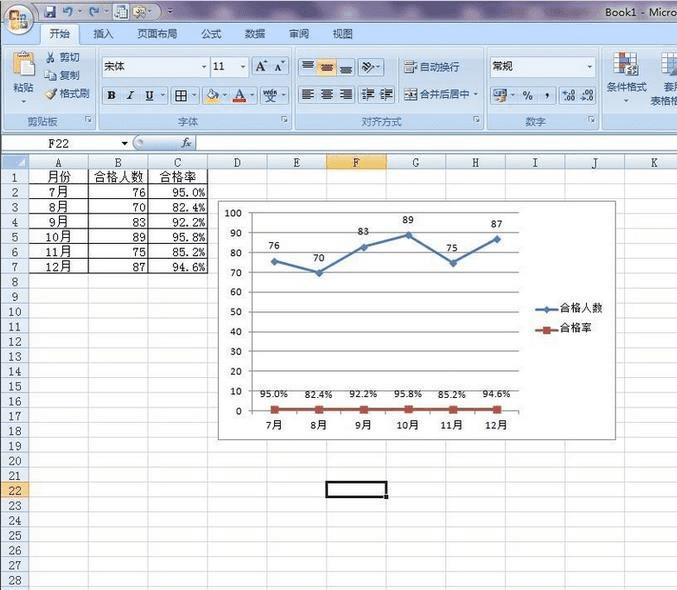This screenshot has width=677, height=590.
Task: Switch to the 插入 ribbon tab
Action: pos(103,34)
